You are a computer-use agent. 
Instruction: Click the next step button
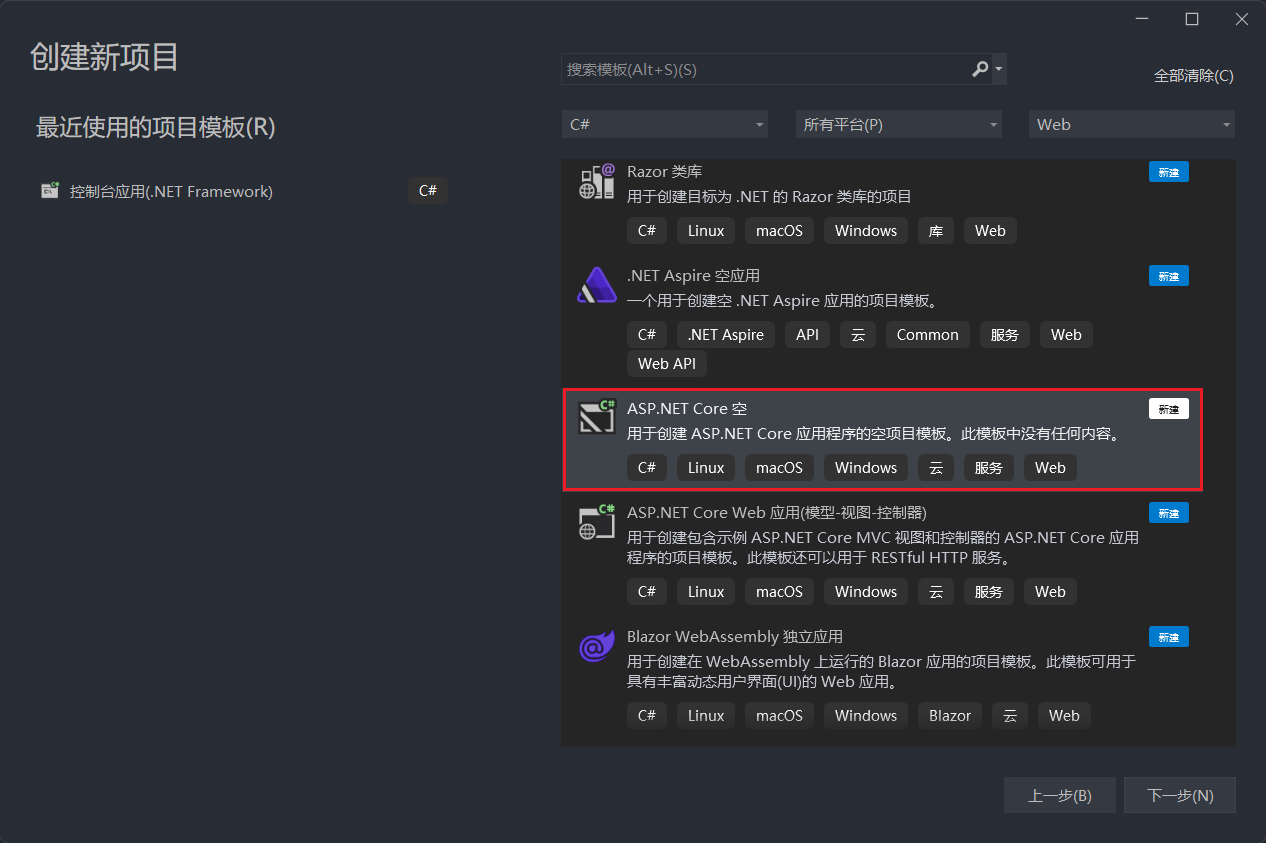pyautogui.click(x=1180, y=796)
